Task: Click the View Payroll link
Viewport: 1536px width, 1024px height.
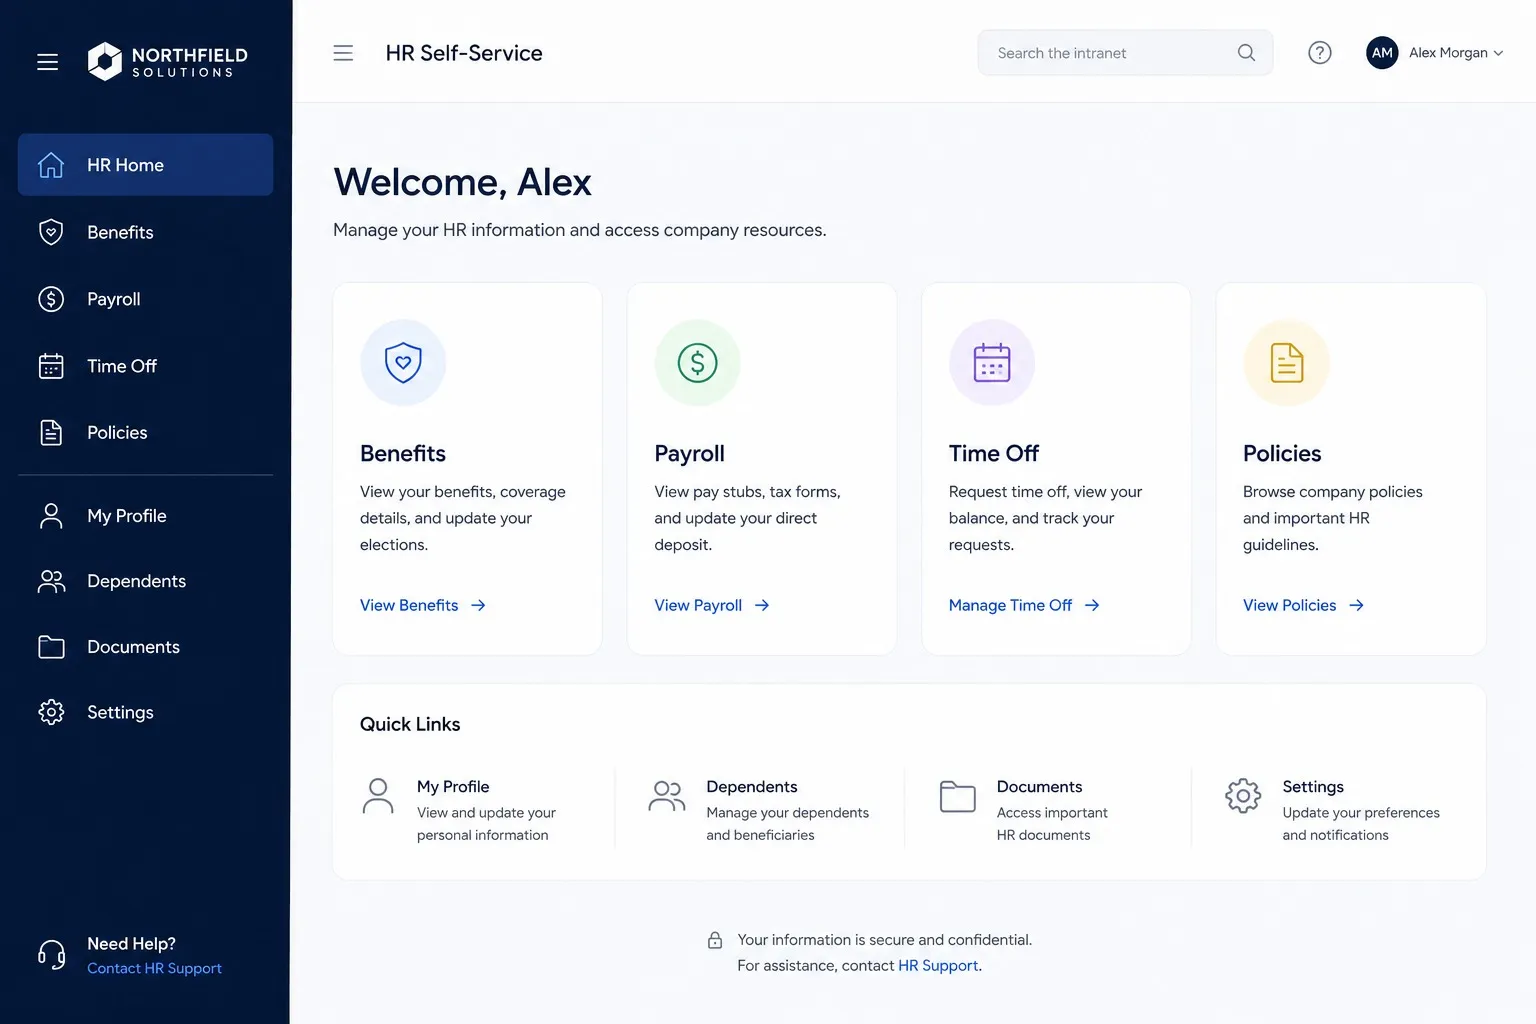Action: pyautogui.click(x=698, y=605)
